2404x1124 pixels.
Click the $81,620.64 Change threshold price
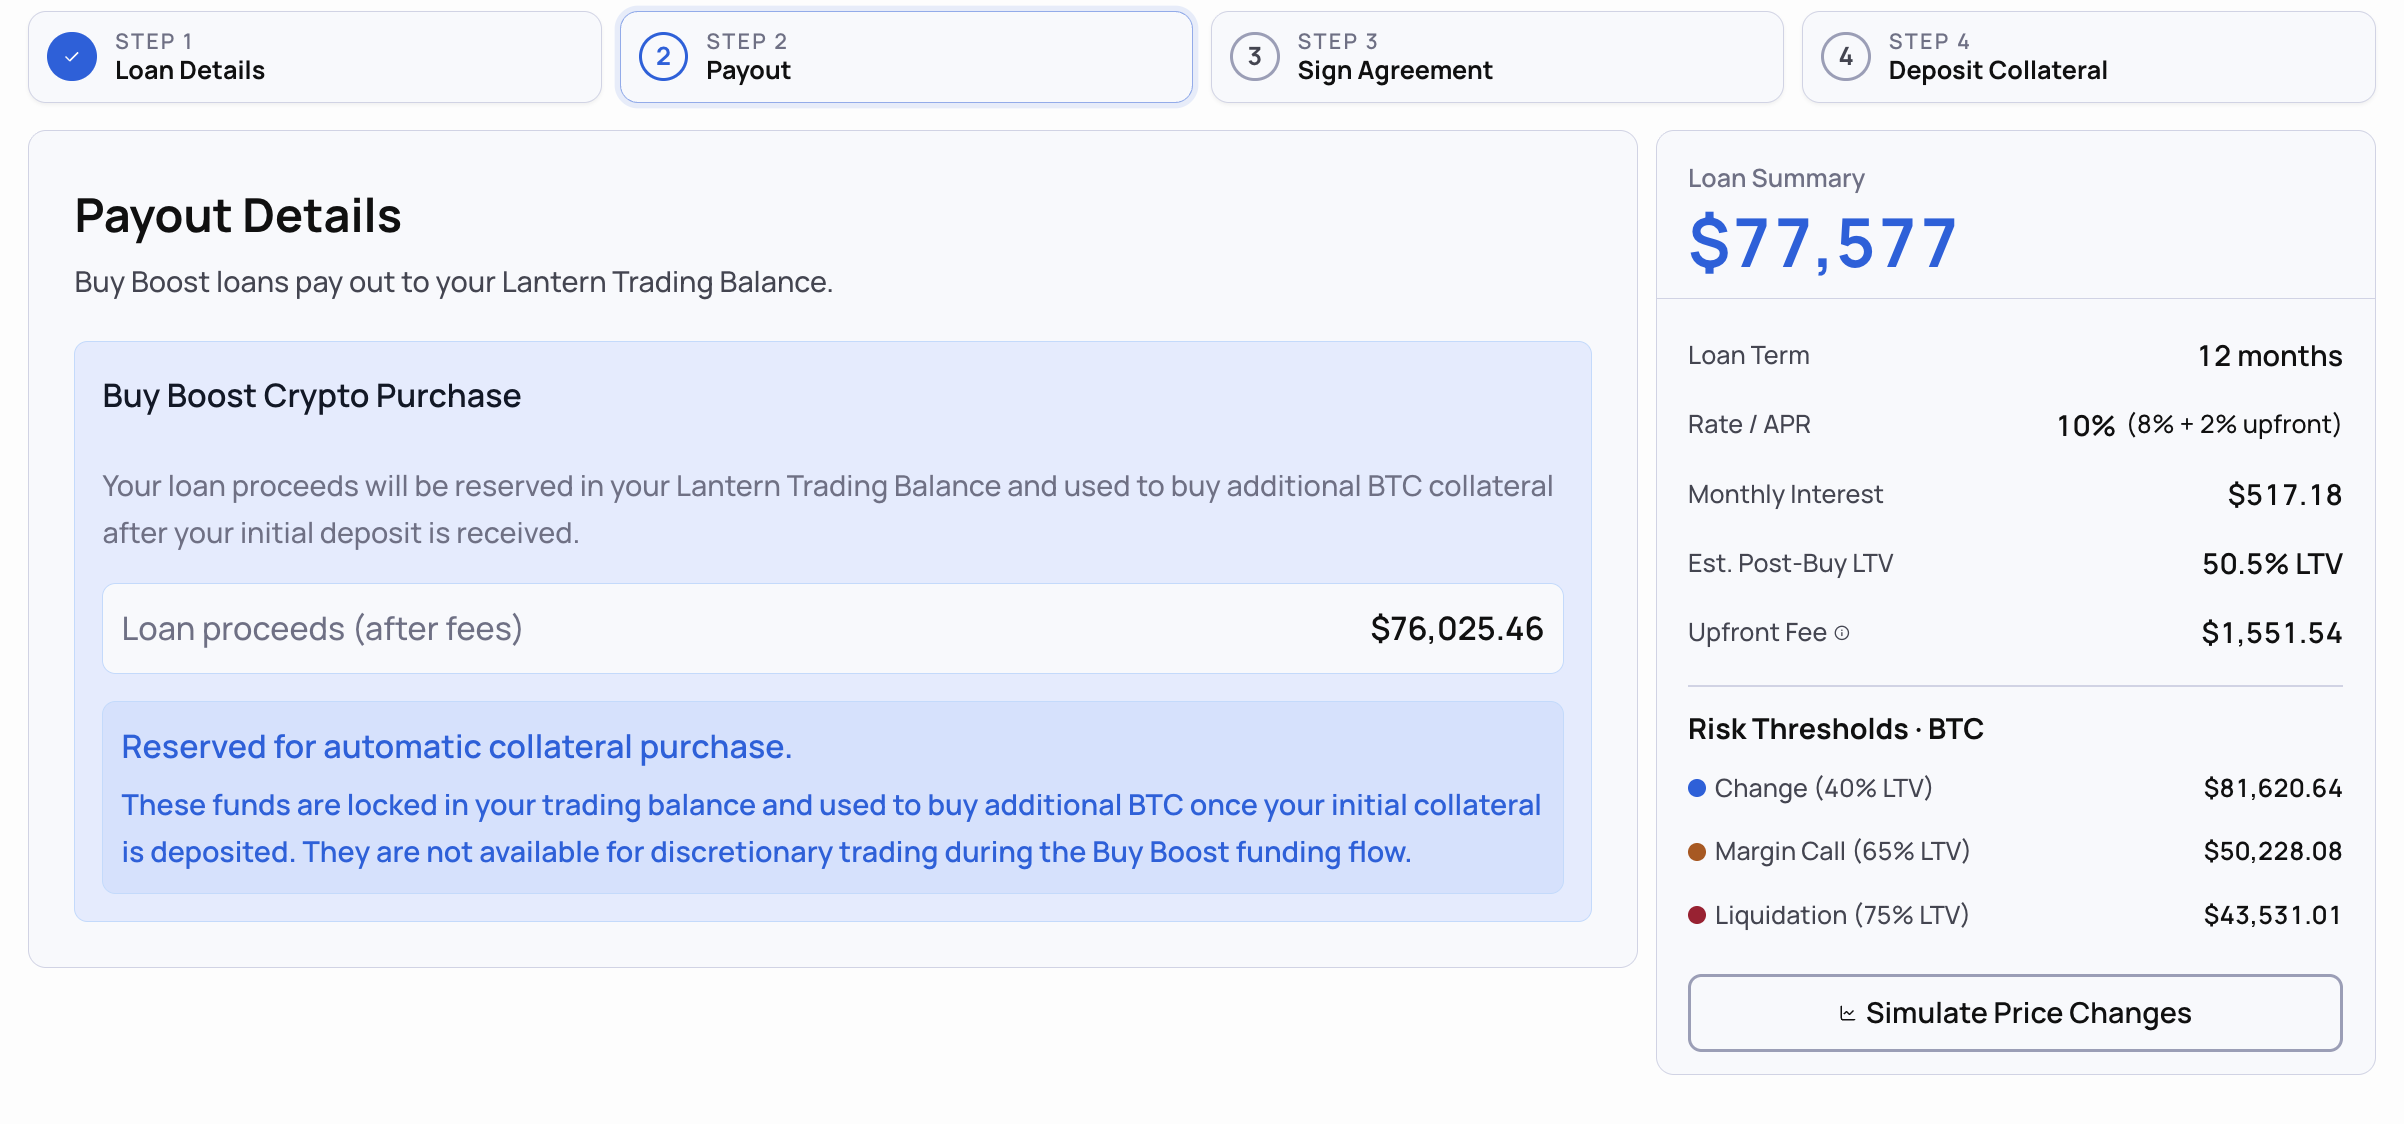click(2273, 788)
